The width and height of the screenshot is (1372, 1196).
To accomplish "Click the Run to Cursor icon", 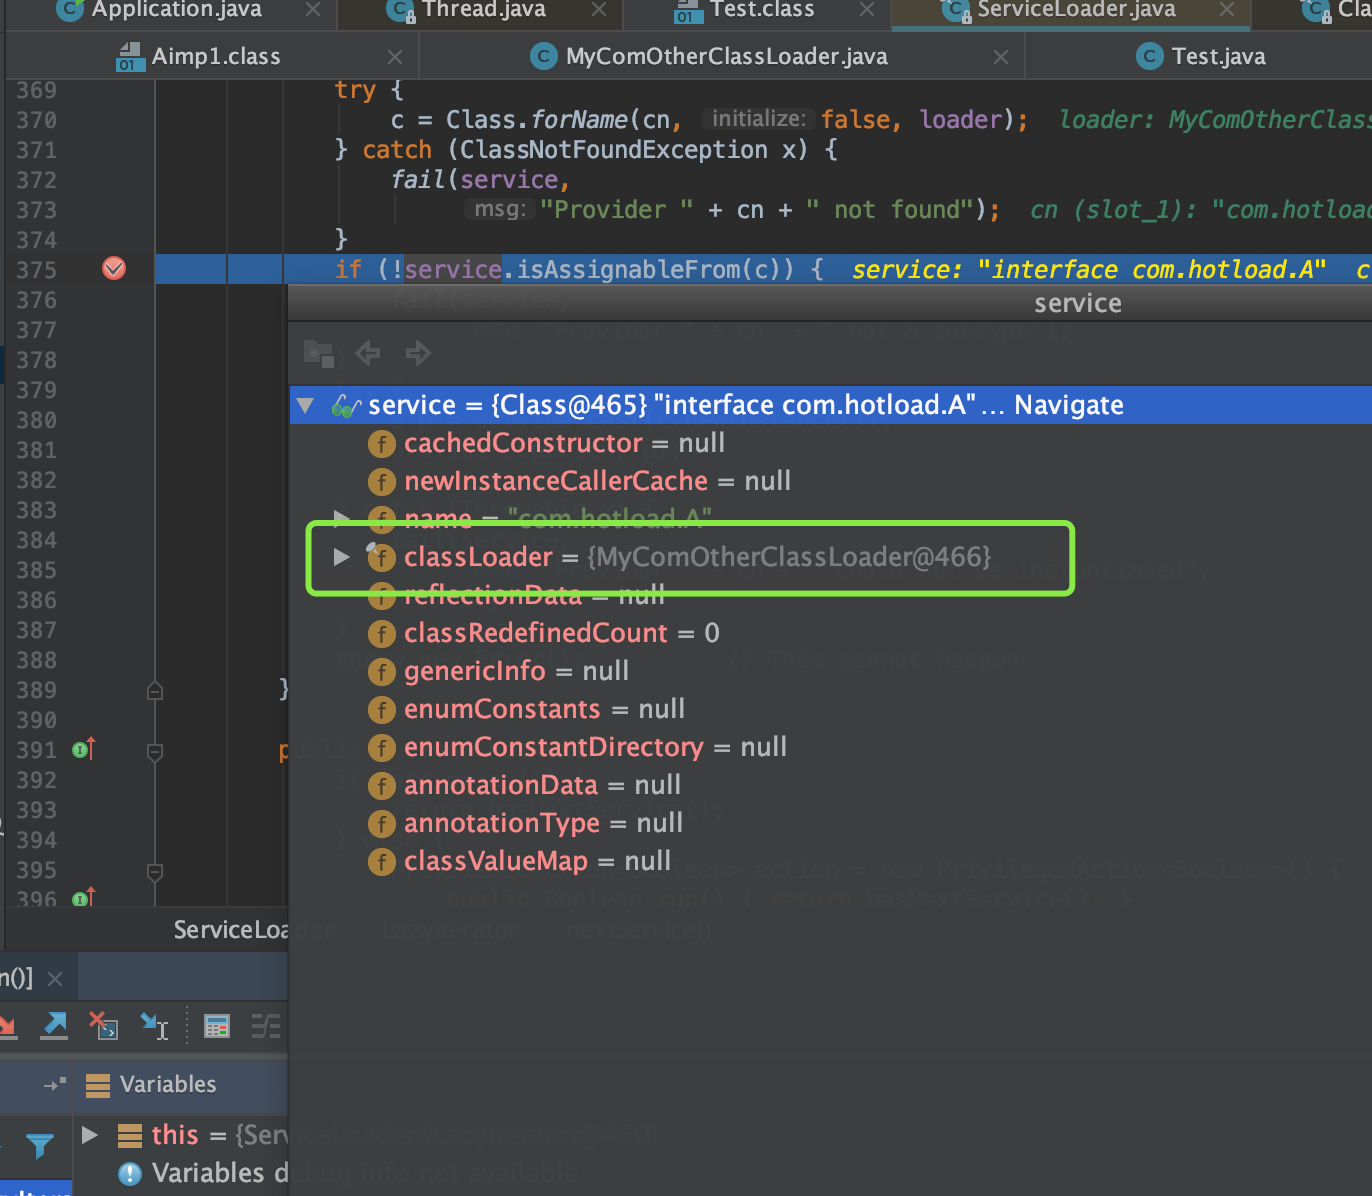I will (x=153, y=1026).
